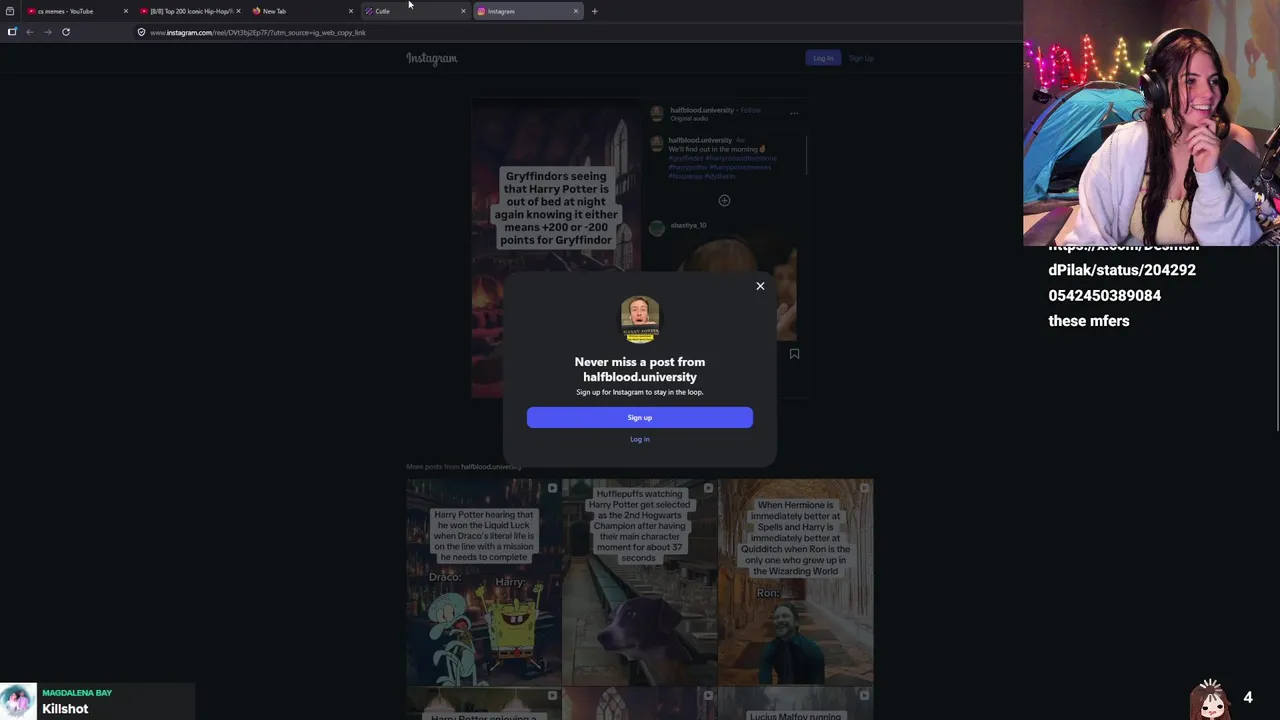Image resolution: width=1280 pixels, height=720 pixels.
Task: Reload the Instagram page
Action: [x=66, y=32]
